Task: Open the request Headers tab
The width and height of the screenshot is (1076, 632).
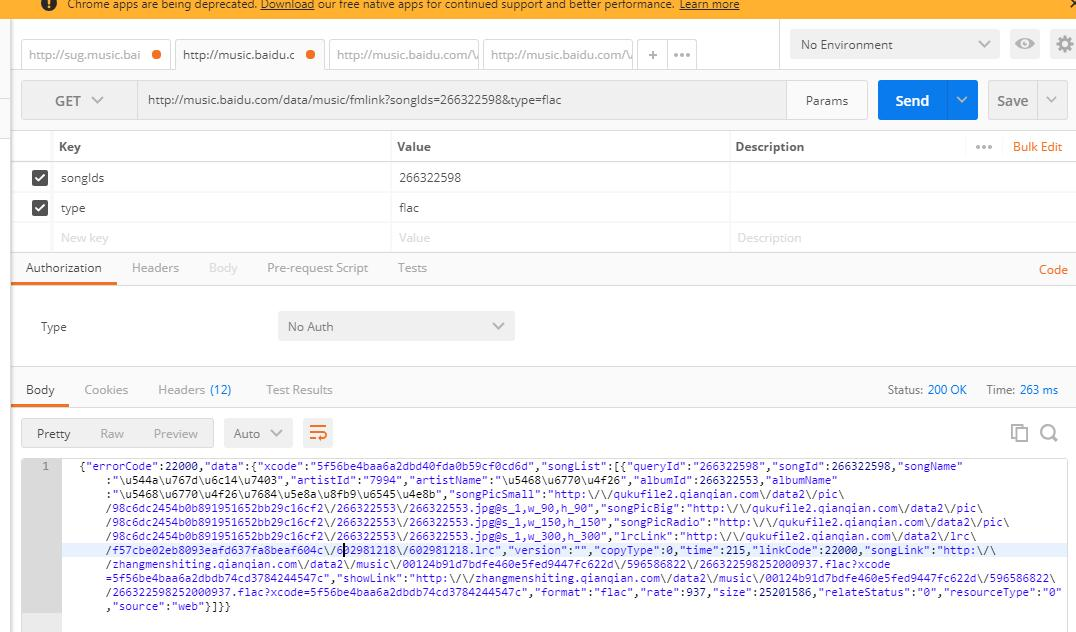Action: (155, 268)
